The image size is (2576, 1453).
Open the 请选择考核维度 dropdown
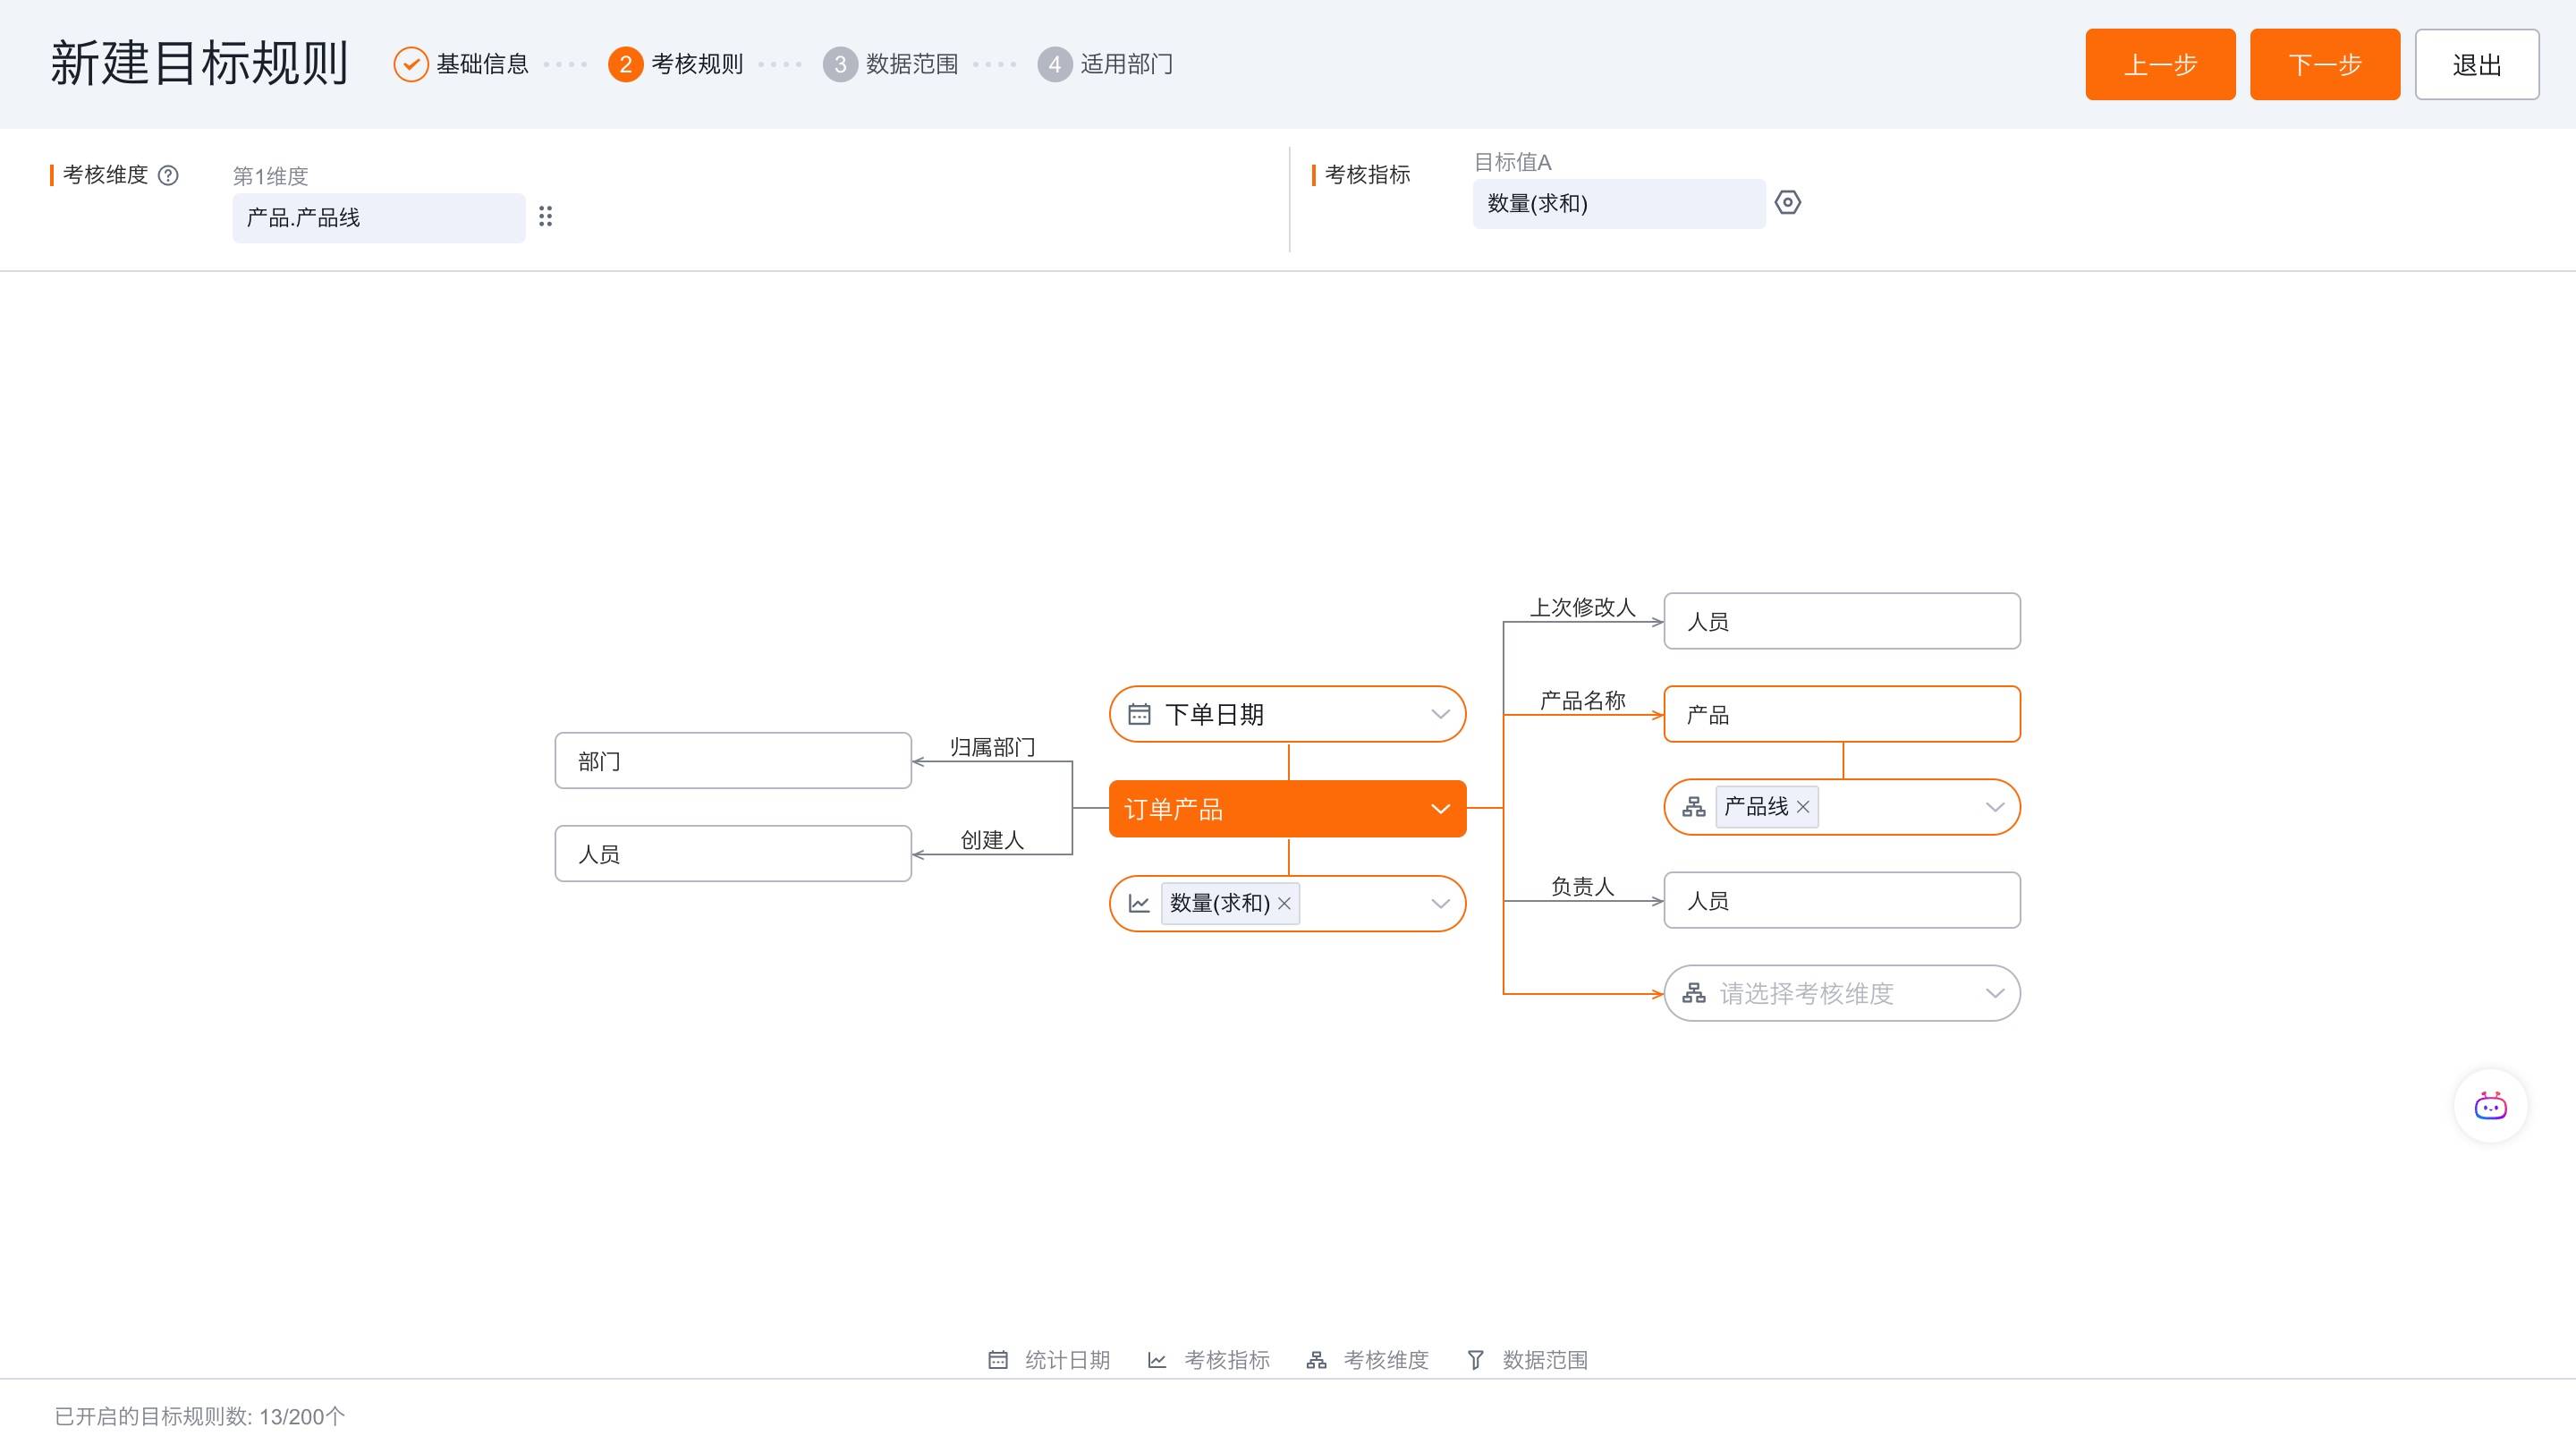(1840, 993)
